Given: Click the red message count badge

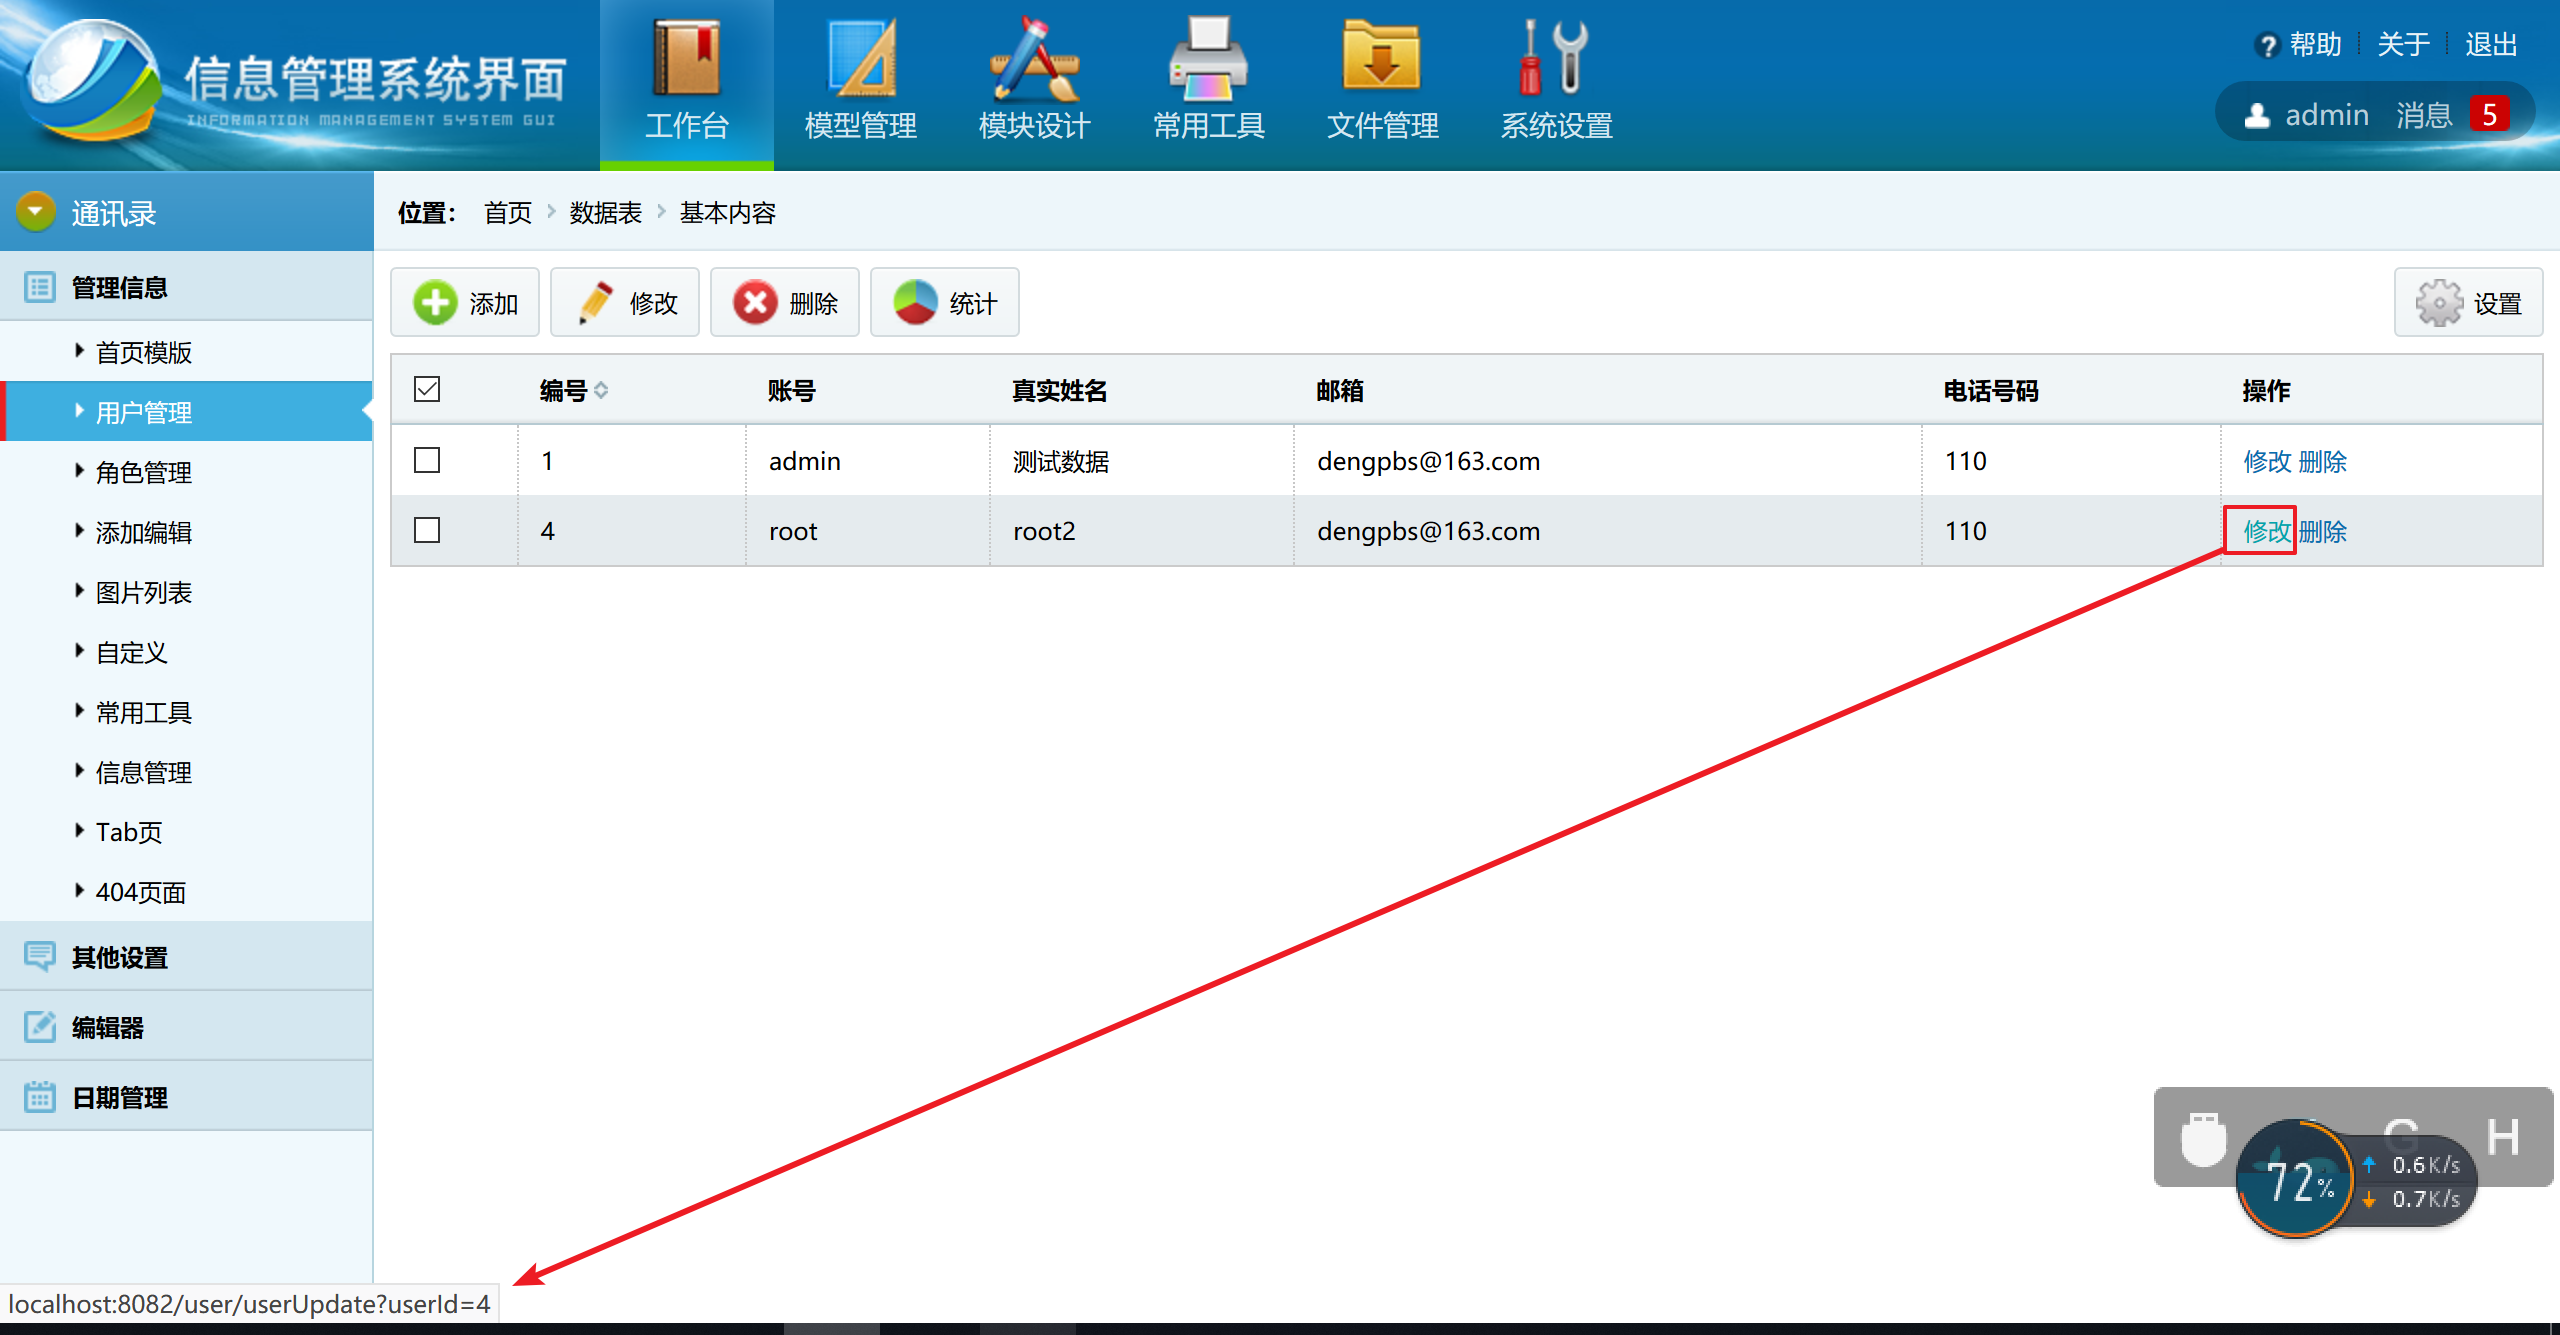Looking at the screenshot, I should pyautogui.click(x=2489, y=115).
